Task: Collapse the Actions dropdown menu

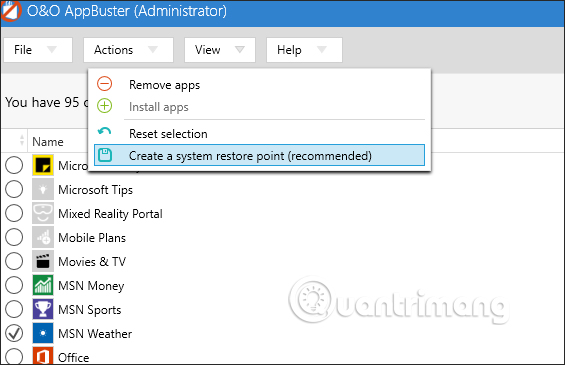Action: click(x=128, y=50)
